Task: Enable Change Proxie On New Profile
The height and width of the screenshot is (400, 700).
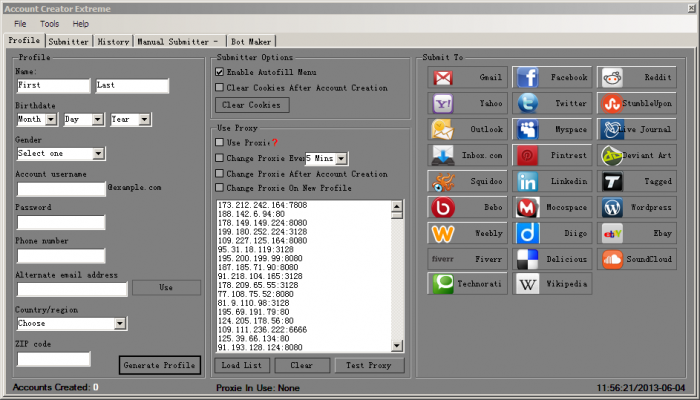Action: coord(219,188)
